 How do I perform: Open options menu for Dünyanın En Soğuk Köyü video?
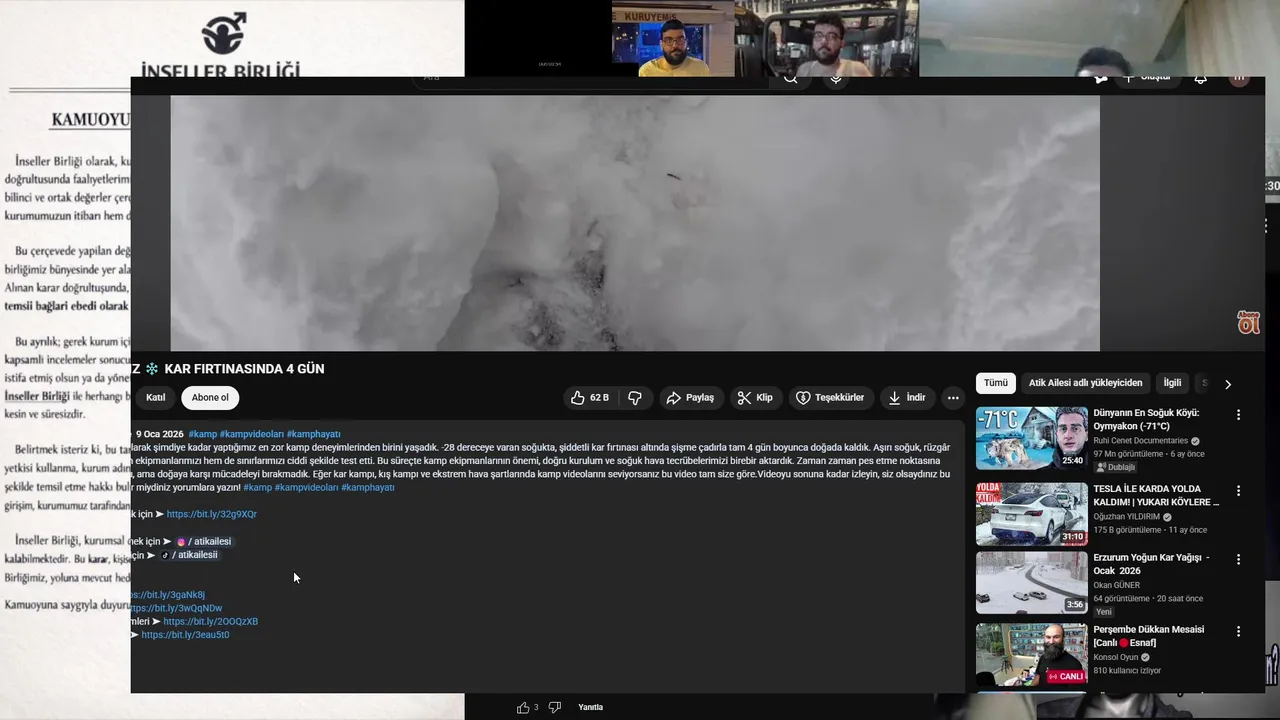1238,415
